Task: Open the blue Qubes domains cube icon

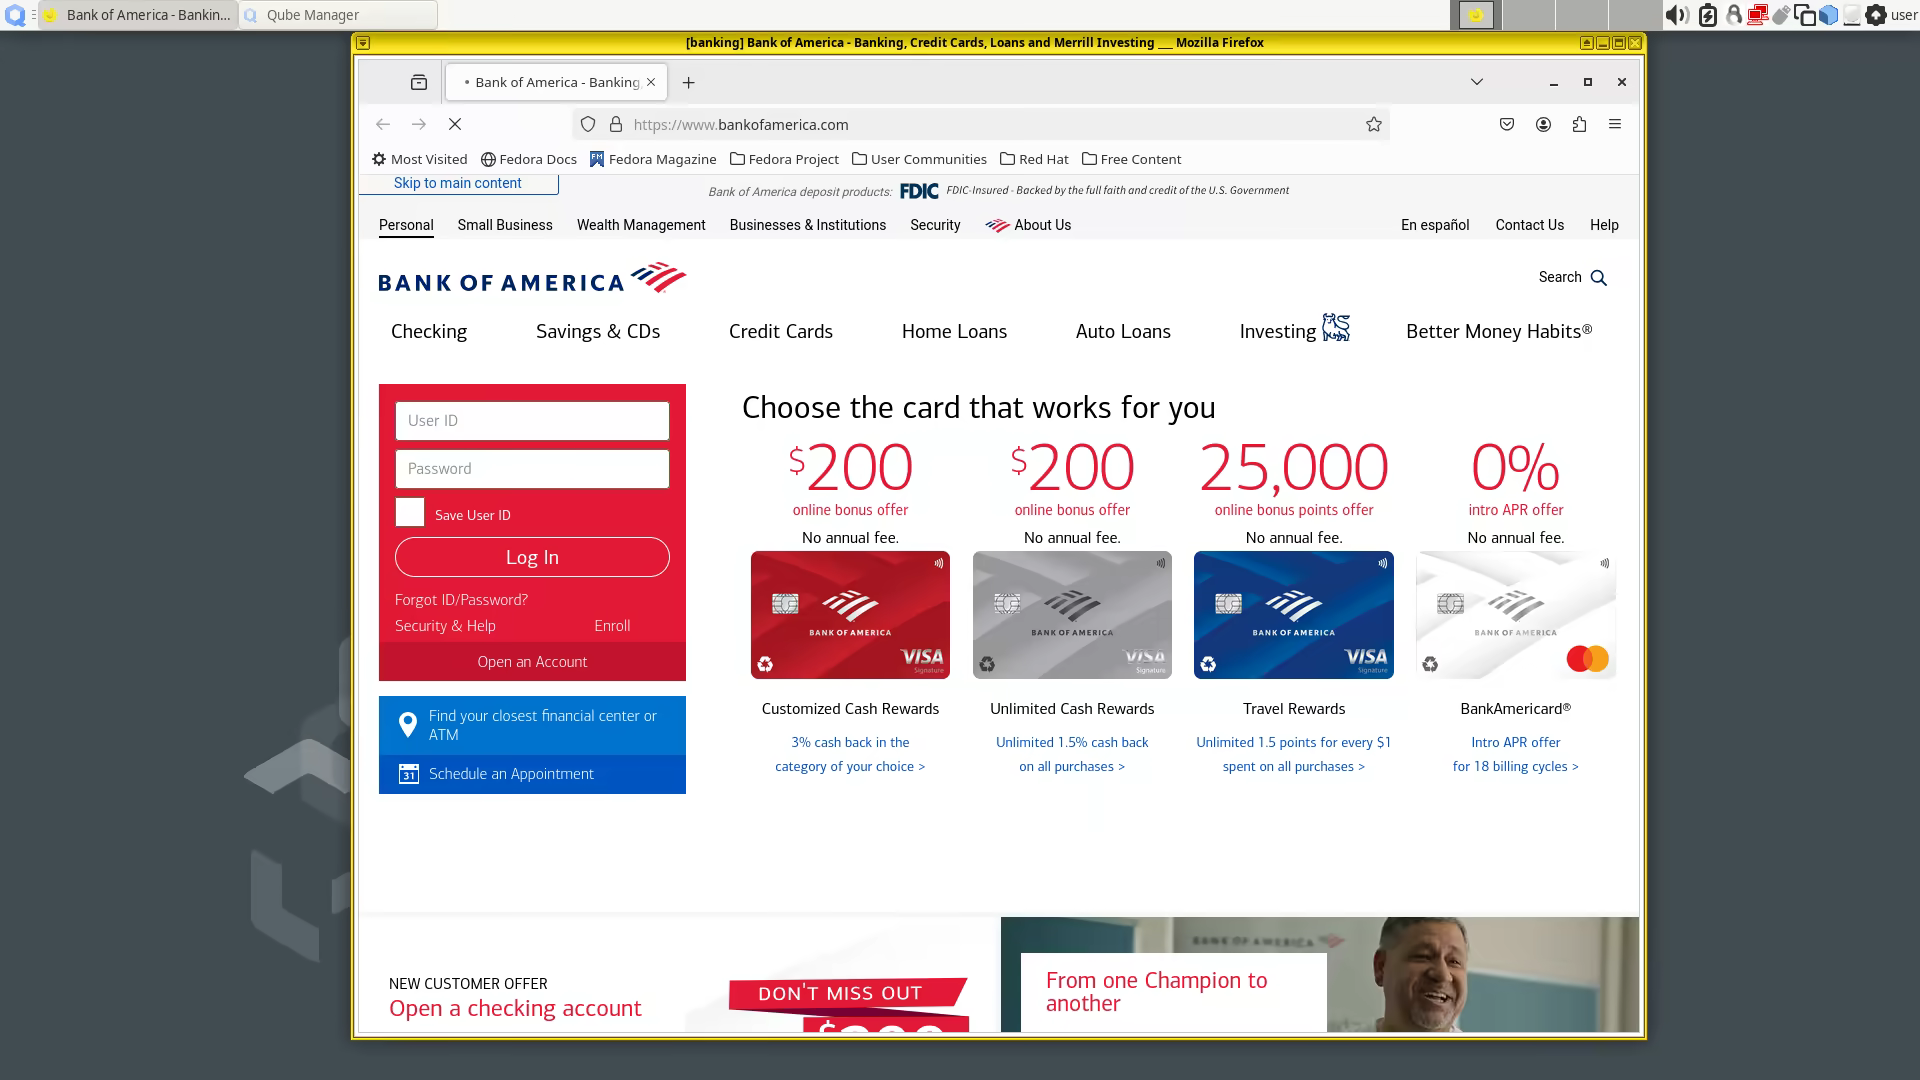Action: [1828, 15]
